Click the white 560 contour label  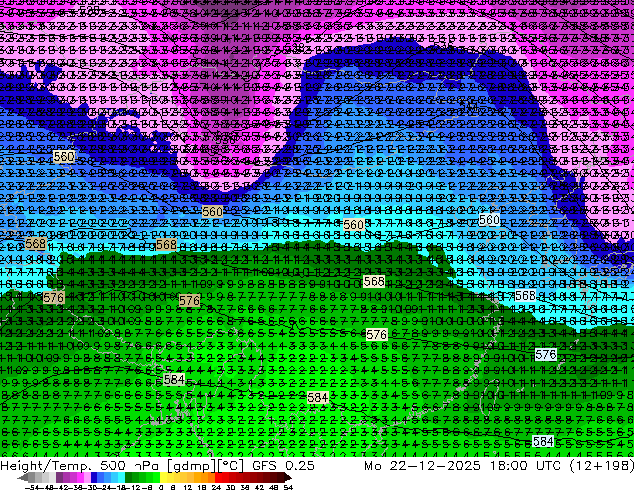click(489, 220)
